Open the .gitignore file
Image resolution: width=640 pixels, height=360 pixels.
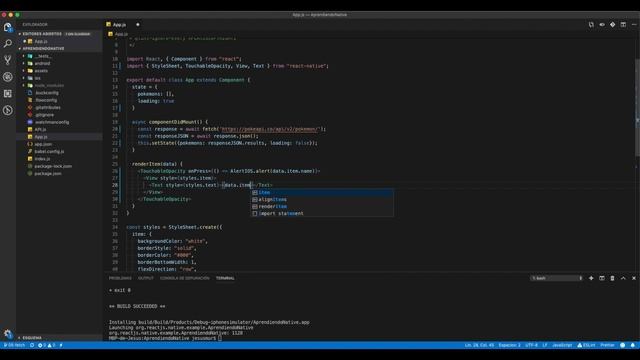tap(44, 115)
